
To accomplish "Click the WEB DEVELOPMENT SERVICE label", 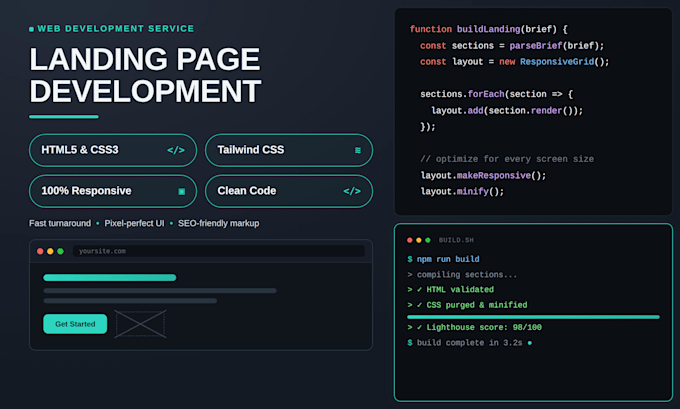I will (x=116, y=29).
